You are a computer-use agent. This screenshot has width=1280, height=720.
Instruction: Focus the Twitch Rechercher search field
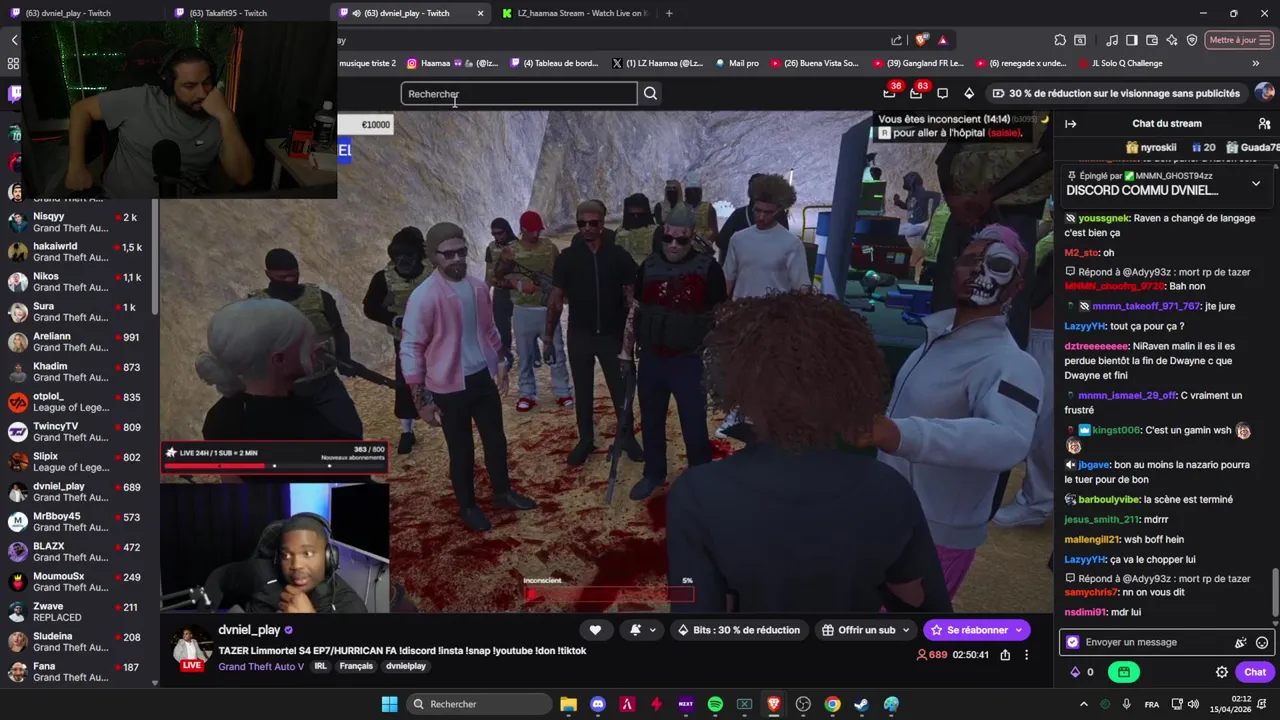pos(519,94)
